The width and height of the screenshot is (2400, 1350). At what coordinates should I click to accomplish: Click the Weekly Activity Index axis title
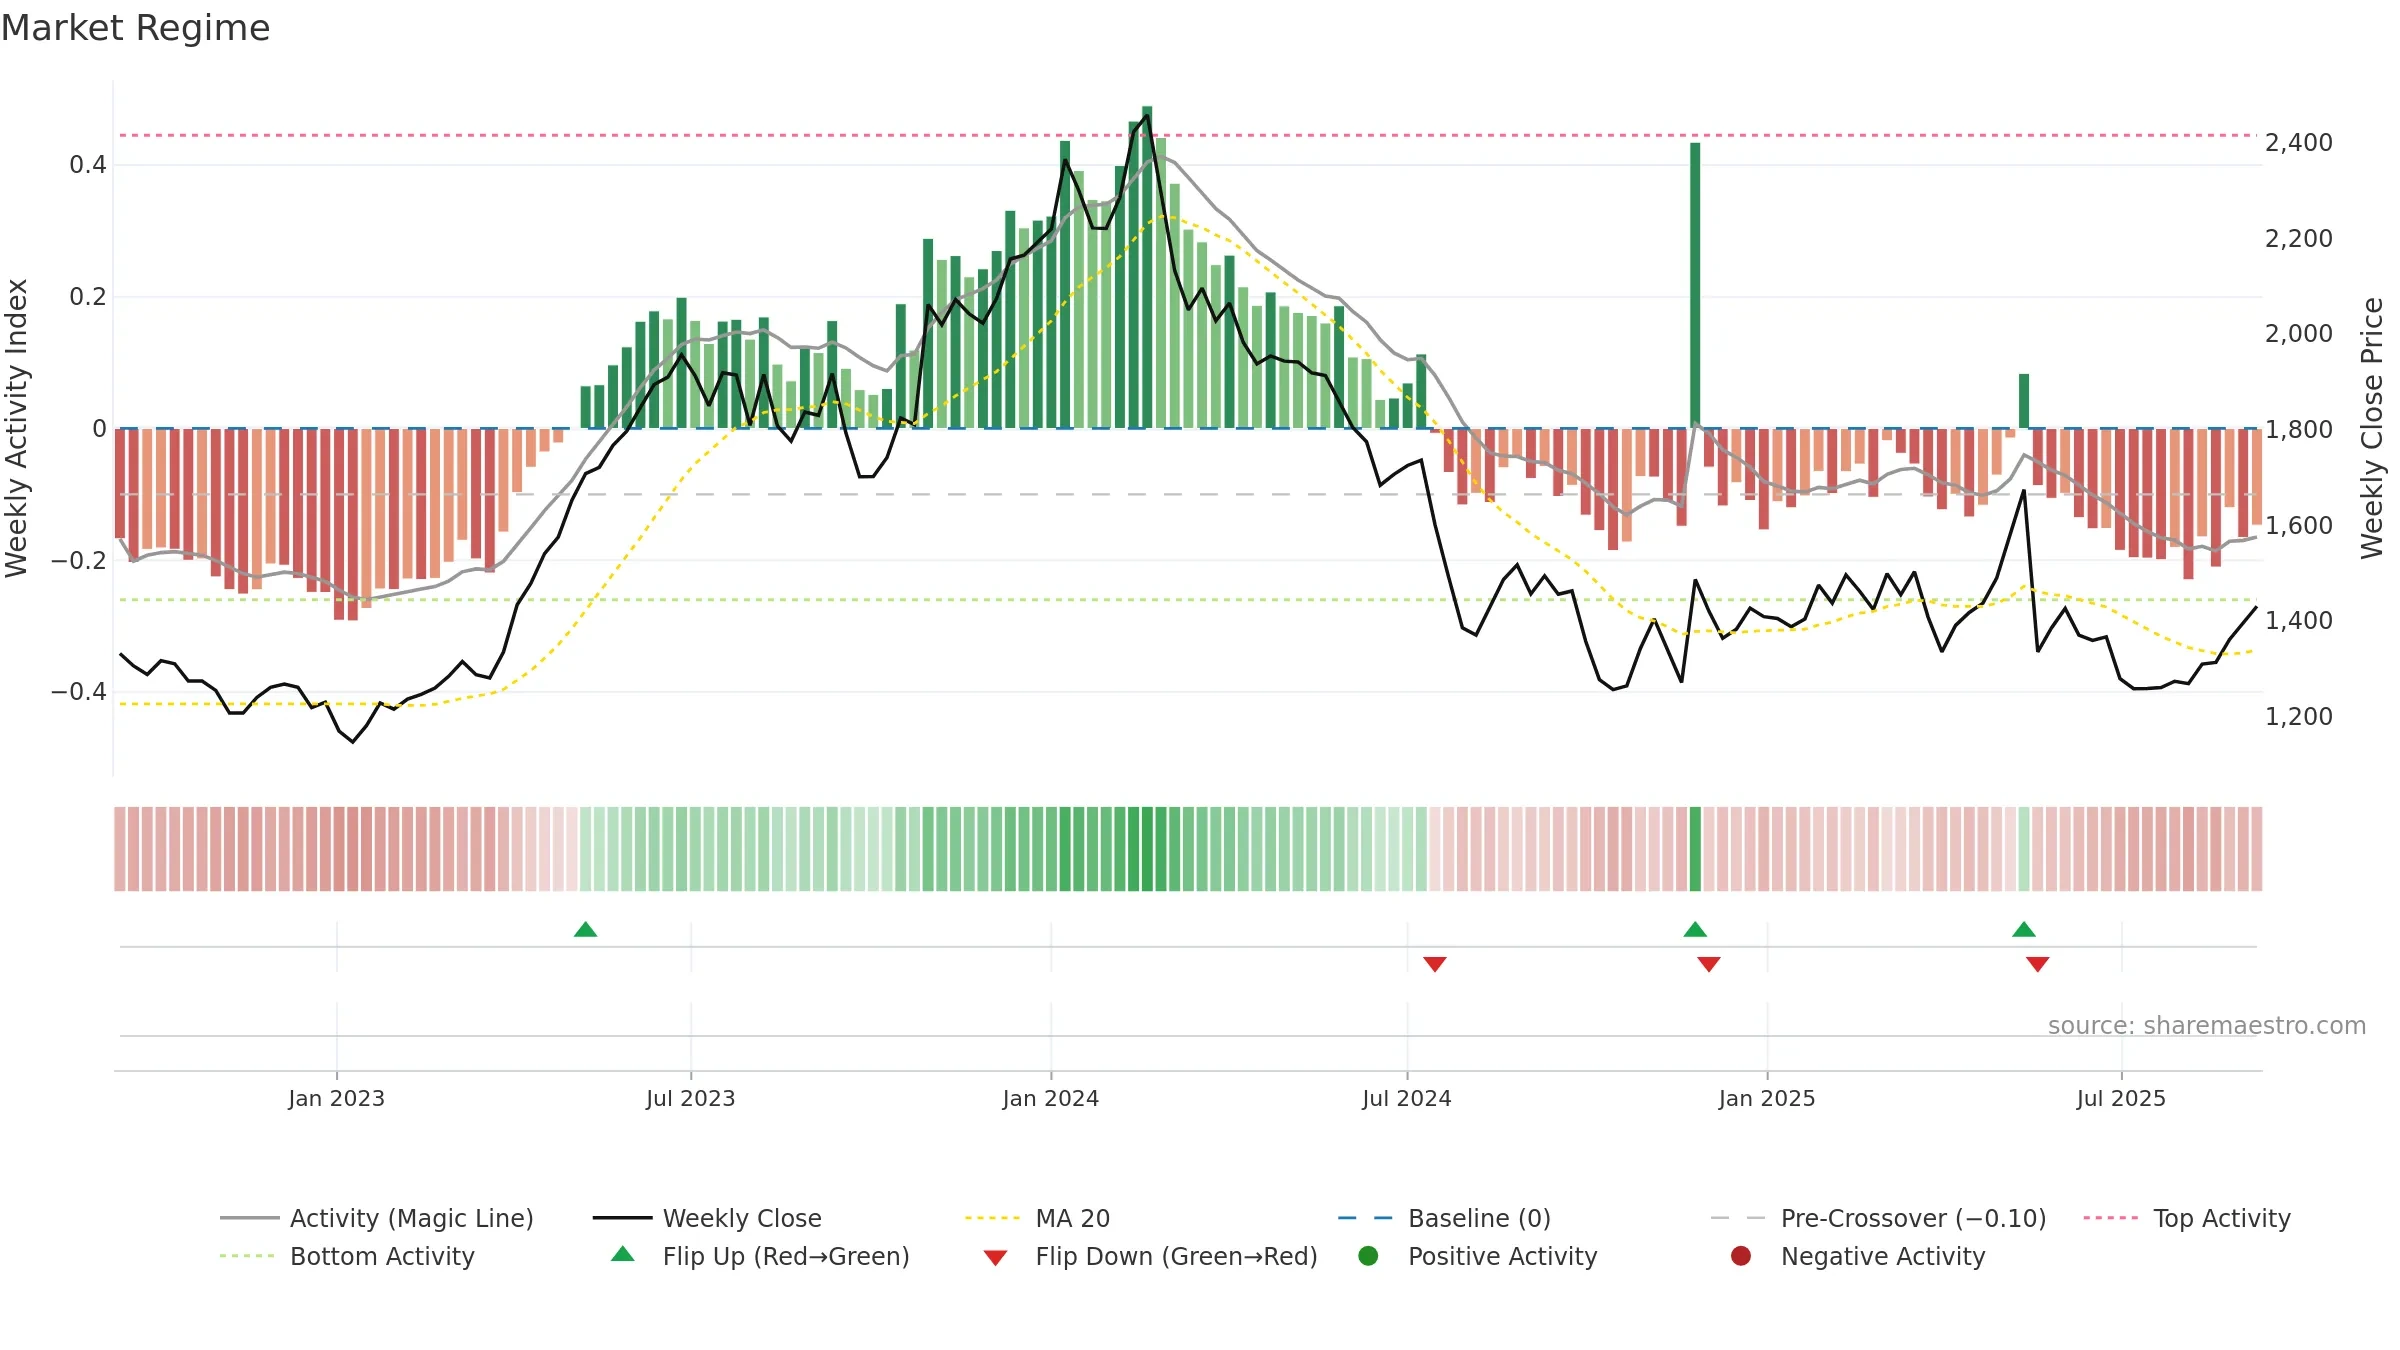click(x=16, y=428)
